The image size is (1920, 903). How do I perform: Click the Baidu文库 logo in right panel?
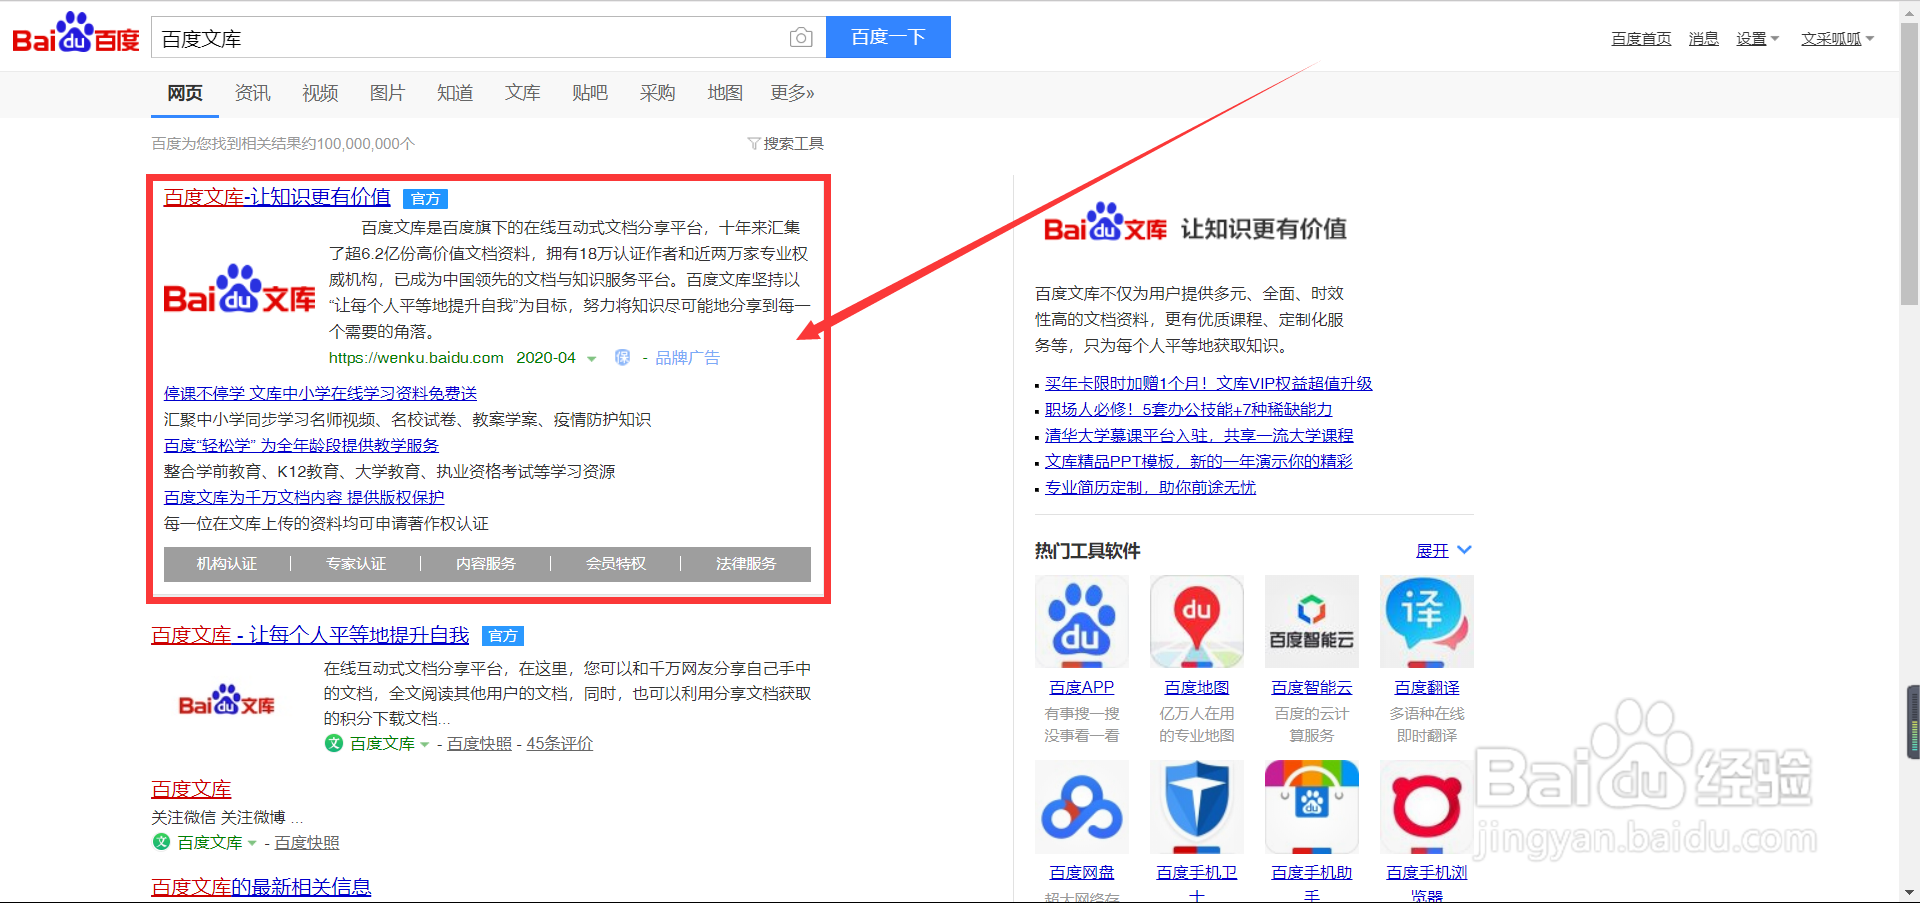pyautogui.click(x=1105, y=223)
